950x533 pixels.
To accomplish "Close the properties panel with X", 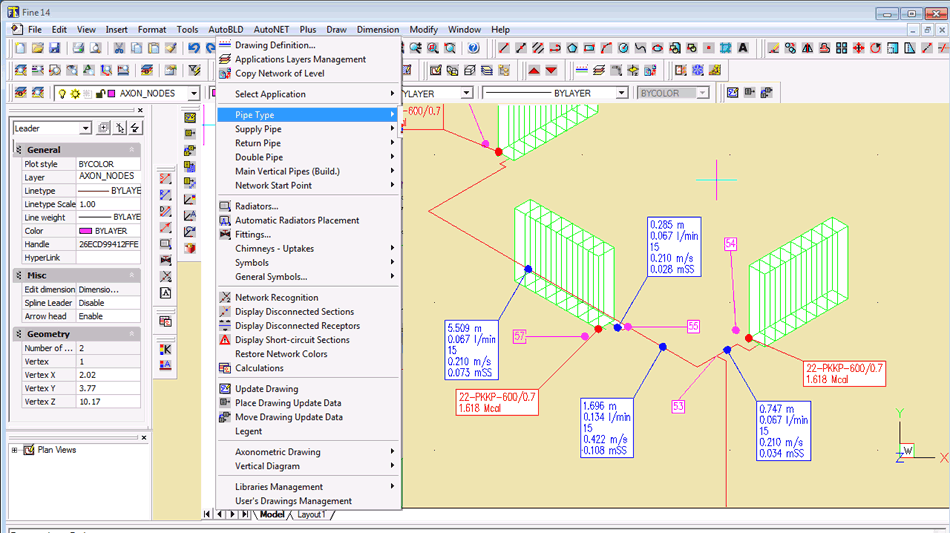I will pos(140,110).
